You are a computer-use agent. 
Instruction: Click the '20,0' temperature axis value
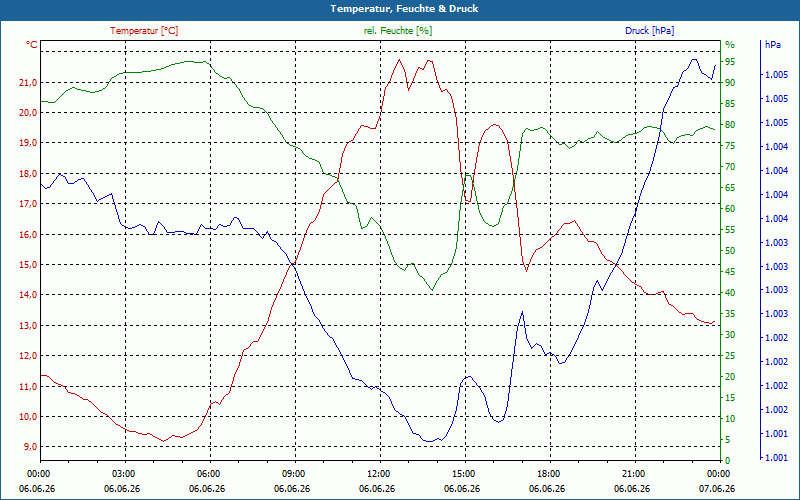pos(28,113)
